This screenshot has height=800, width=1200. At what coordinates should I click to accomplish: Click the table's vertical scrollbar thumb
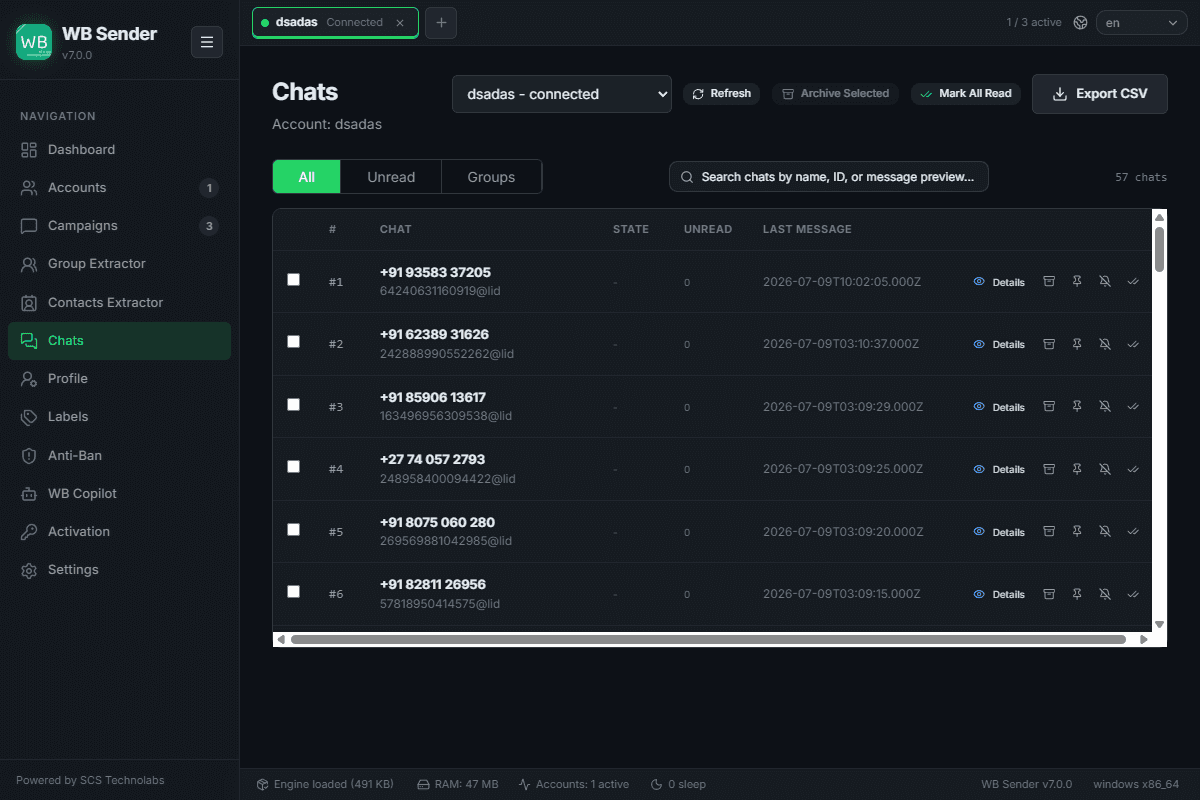pos(1159,249)
